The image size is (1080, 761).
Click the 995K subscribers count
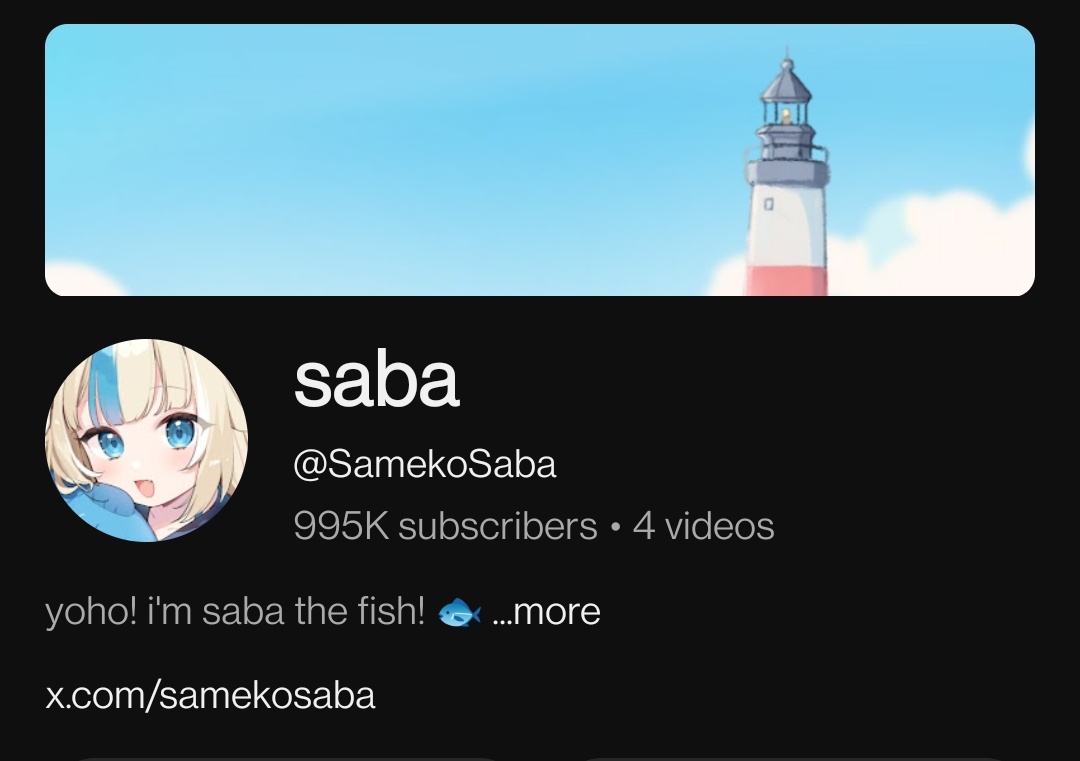click(445, 526)
